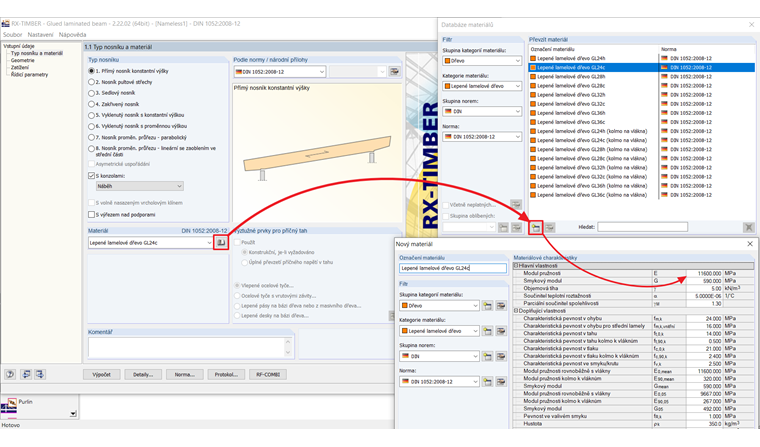This screenshot has height=447, width=760.
Task: Open Norma dropdown in Nový materiál dialog
Action: pos(439,382)
